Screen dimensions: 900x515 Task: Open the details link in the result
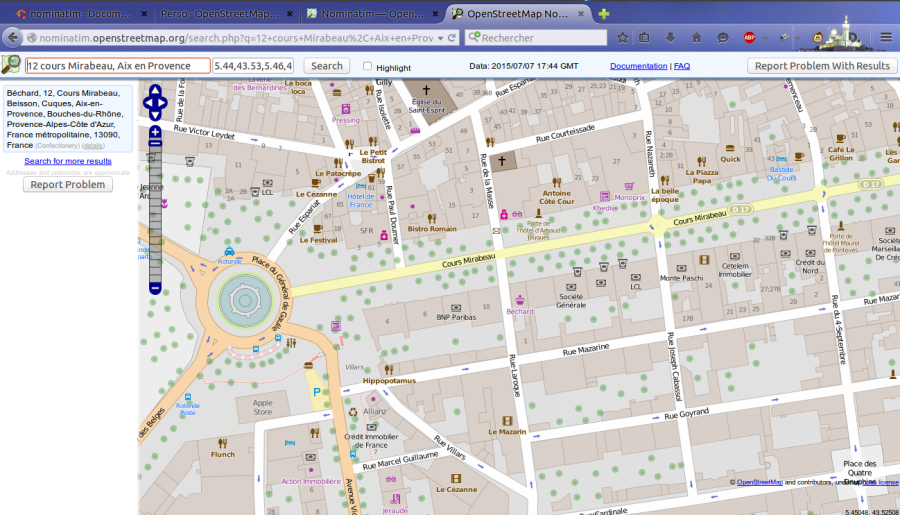[93, 146]
